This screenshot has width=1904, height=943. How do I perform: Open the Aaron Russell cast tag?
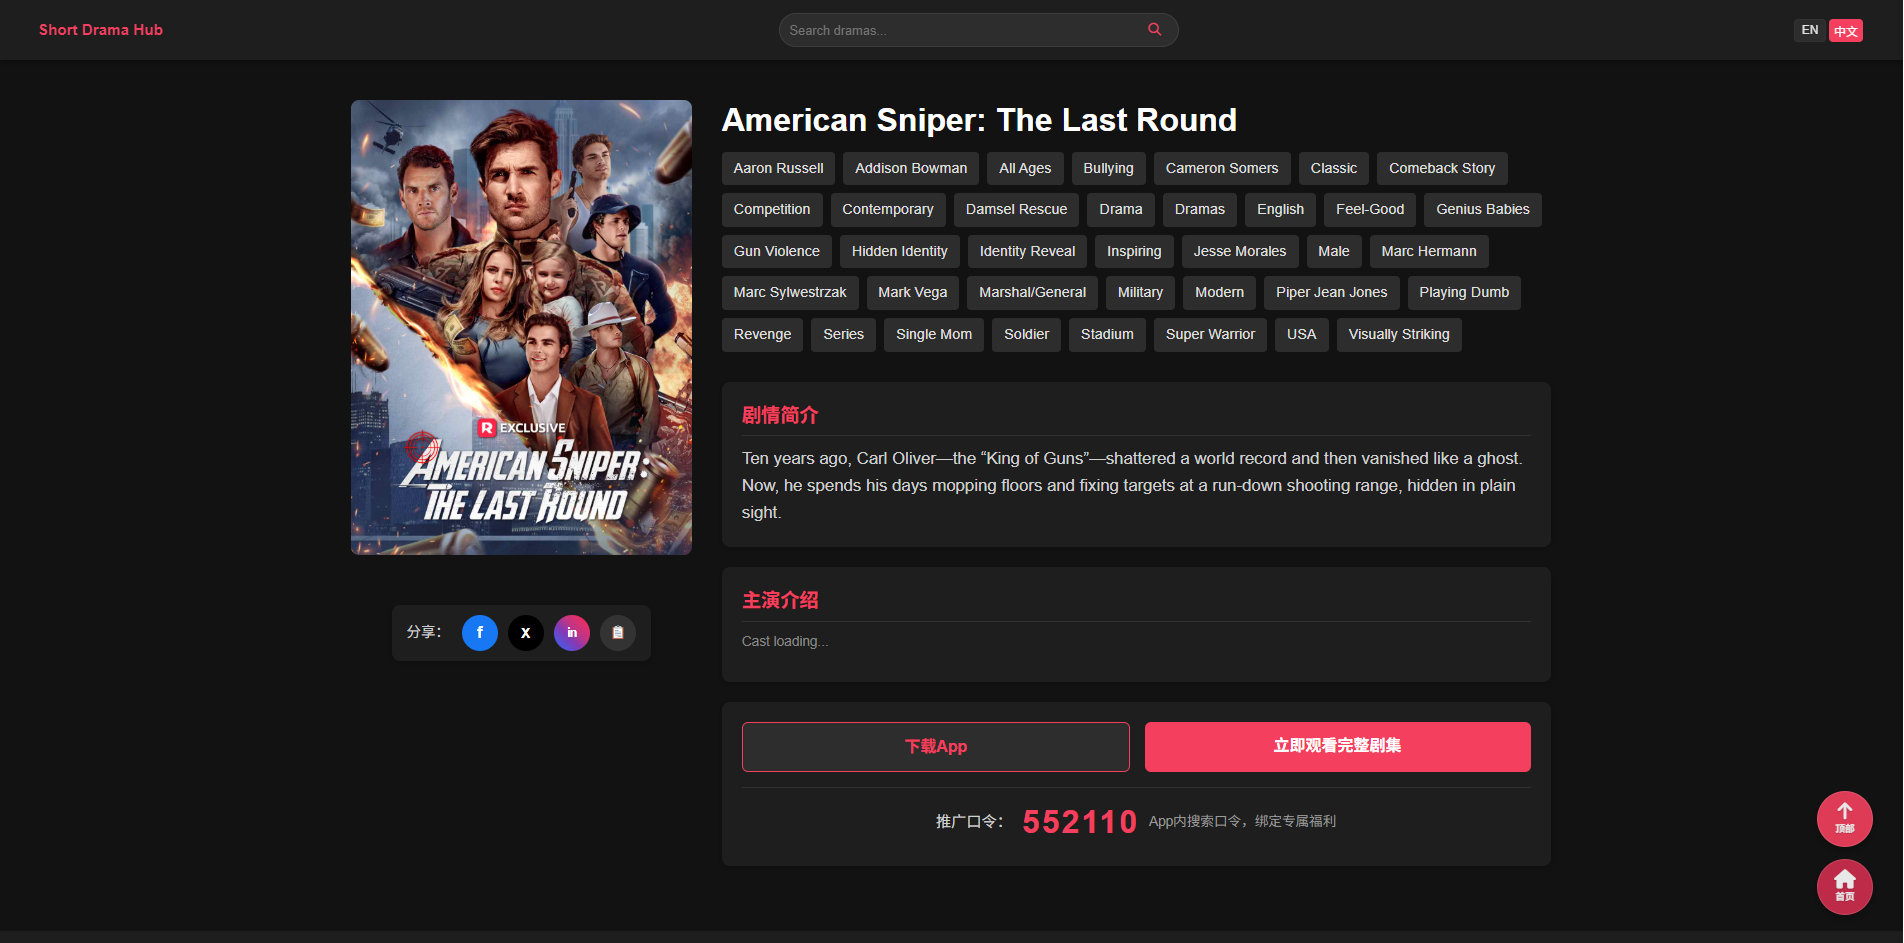click(x=778, y=168)
